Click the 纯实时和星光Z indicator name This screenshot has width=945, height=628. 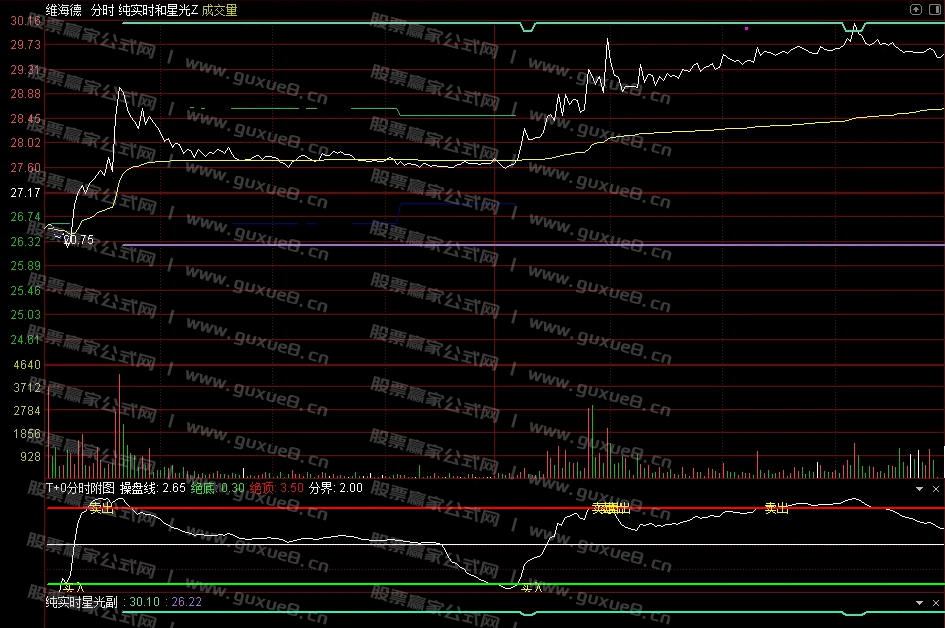[157, 9]
